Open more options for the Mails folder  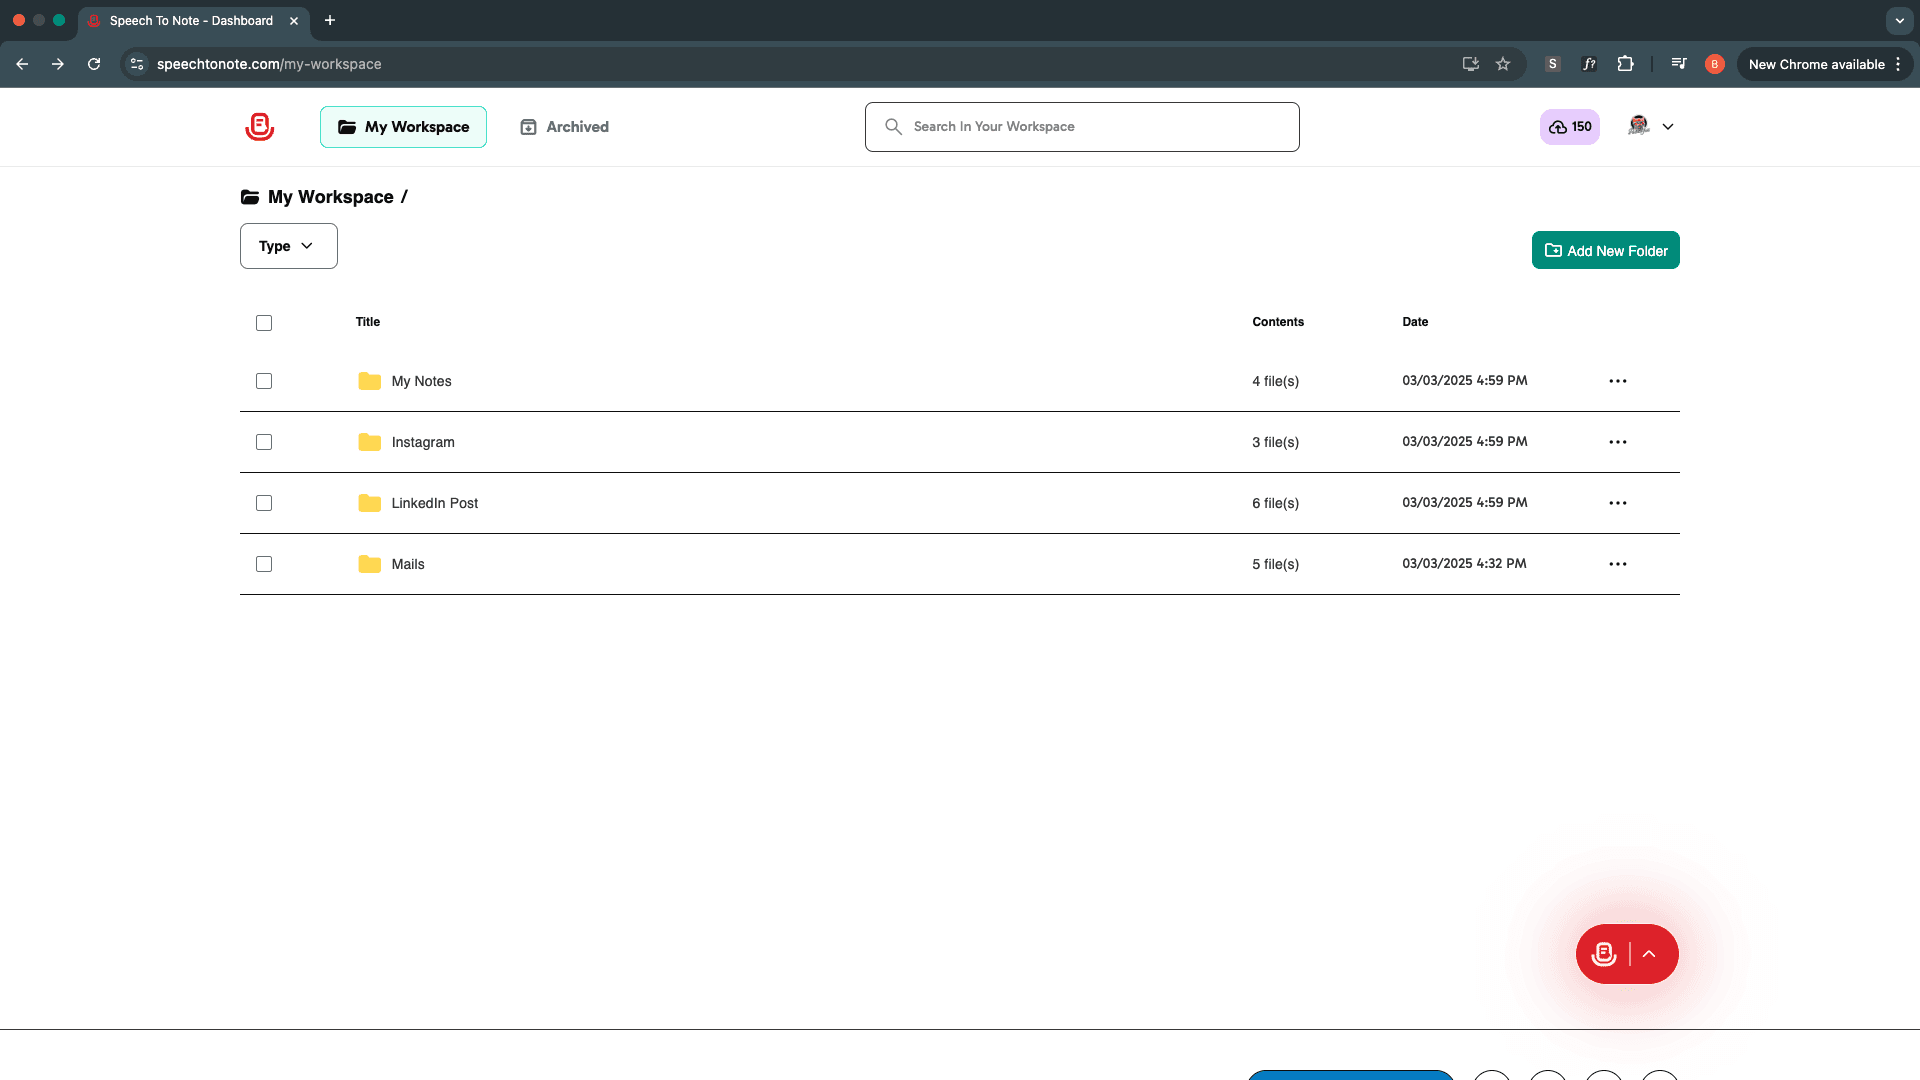[1617, 564]
